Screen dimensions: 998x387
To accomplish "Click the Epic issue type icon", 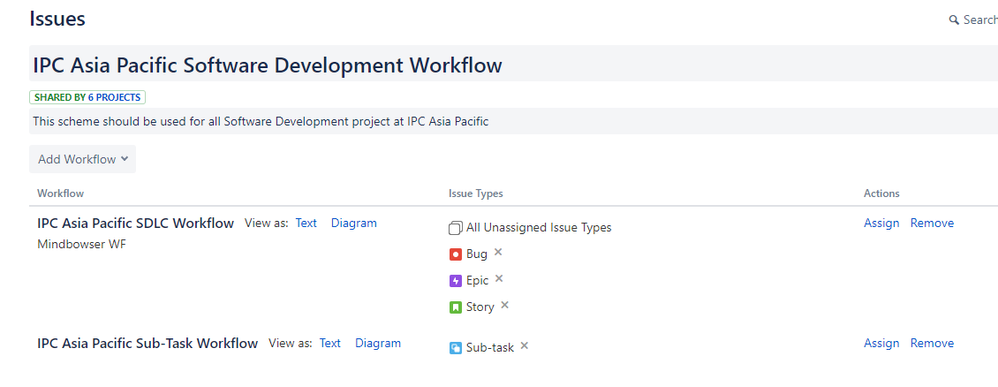I will pyautogui.click(x=455, y=281).
